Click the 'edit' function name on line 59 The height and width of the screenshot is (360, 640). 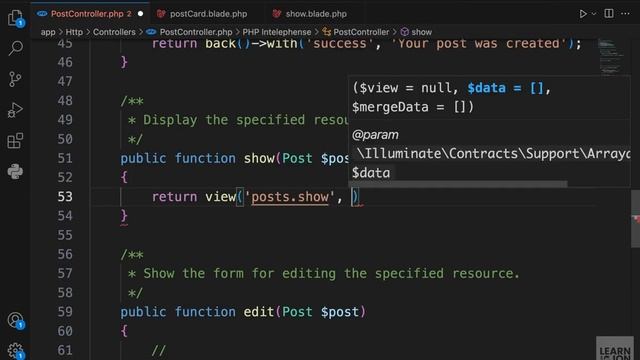coord(259,312)
